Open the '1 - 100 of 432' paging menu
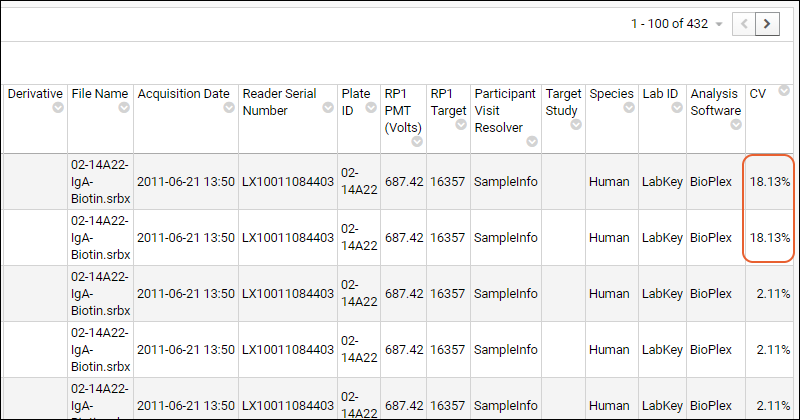Image resolution: width=800 pixels, height=420 pixels. pyautogui.click(x=676, y=24)
